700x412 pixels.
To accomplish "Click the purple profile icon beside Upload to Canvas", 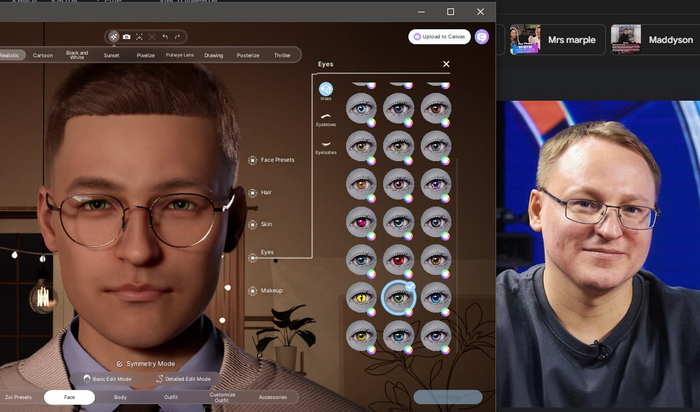I will [482, 37].
